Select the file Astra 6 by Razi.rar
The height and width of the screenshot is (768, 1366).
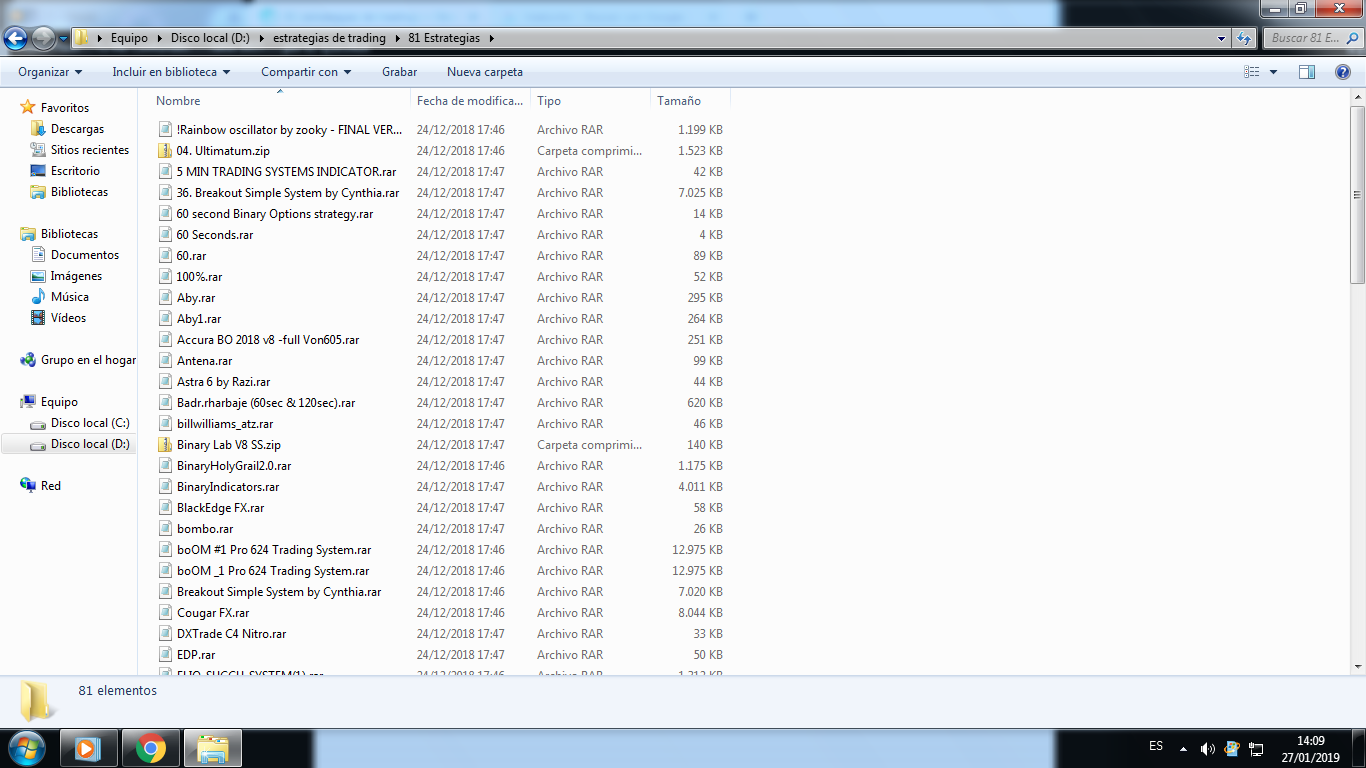pos(223,382)
